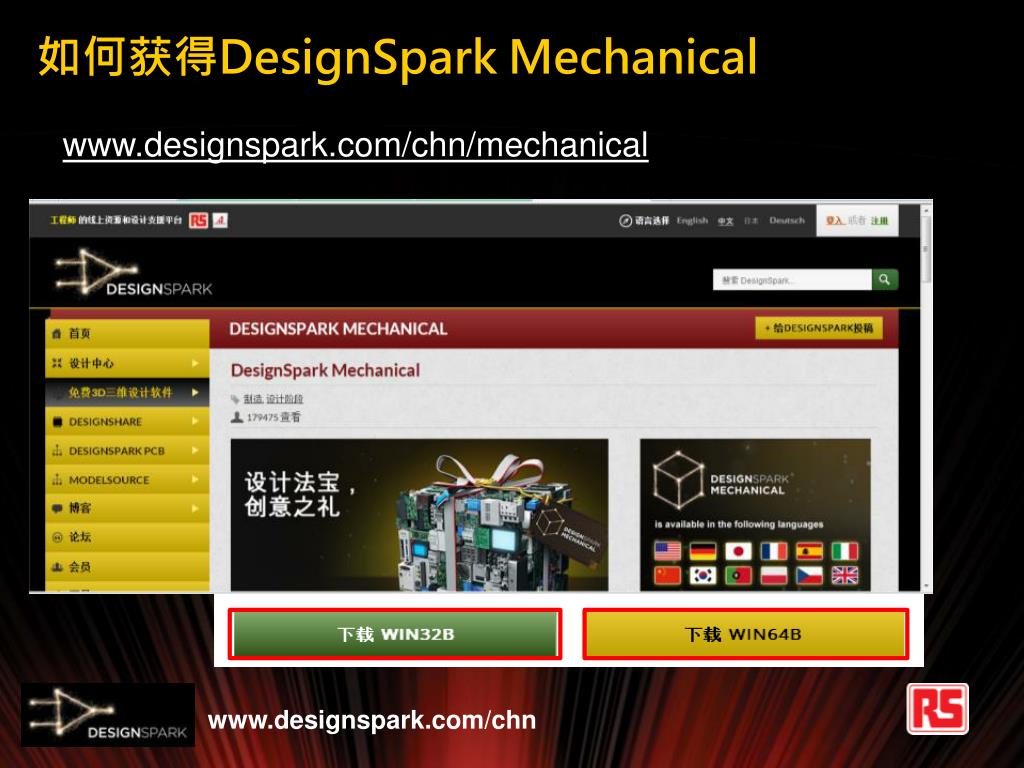
Task: Open the DESIGNSHARE menu item
Action: tap(127, 422)
